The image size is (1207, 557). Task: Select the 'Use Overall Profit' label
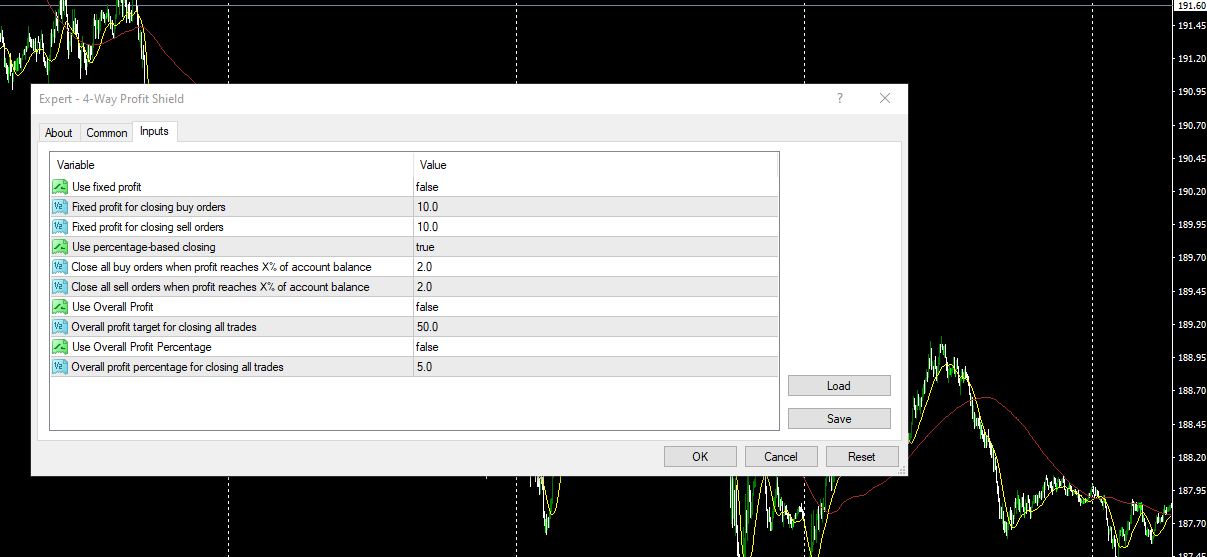pos(113,307)
